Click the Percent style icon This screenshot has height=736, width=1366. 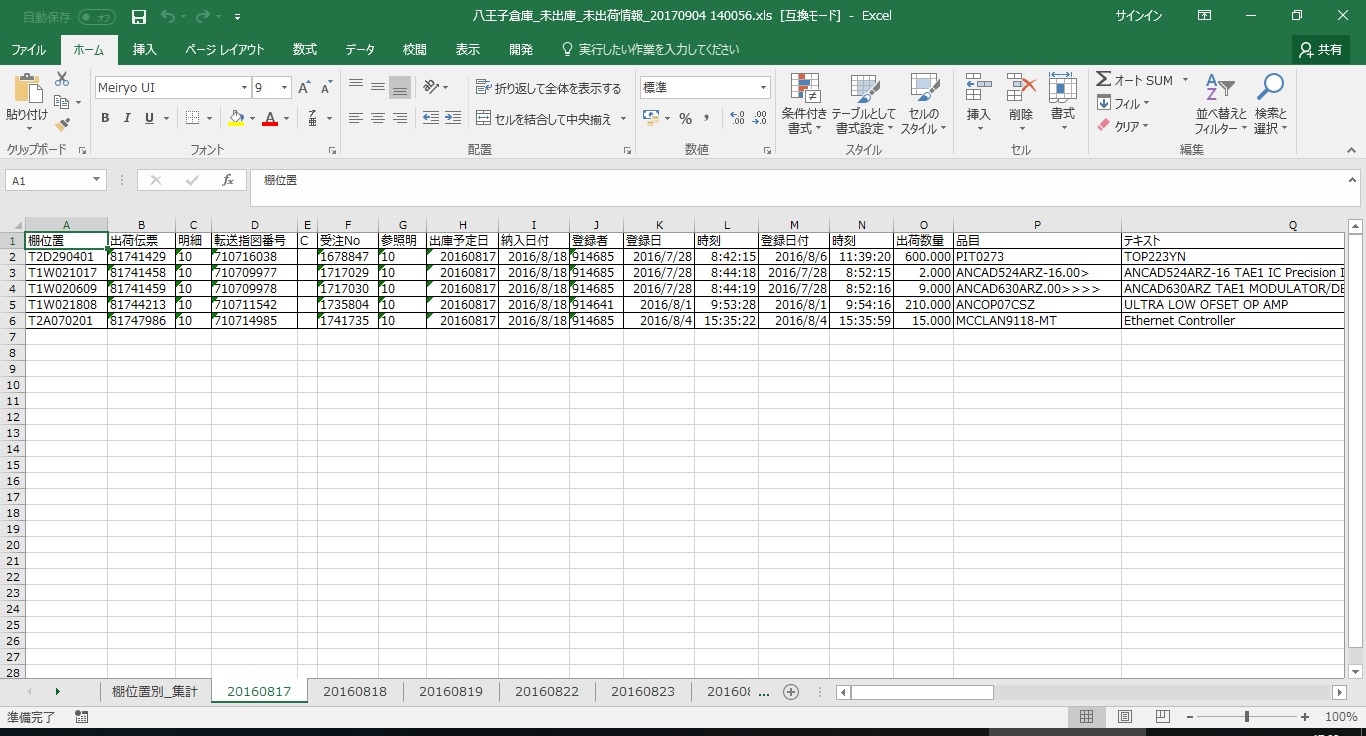[x=685, y=118]
